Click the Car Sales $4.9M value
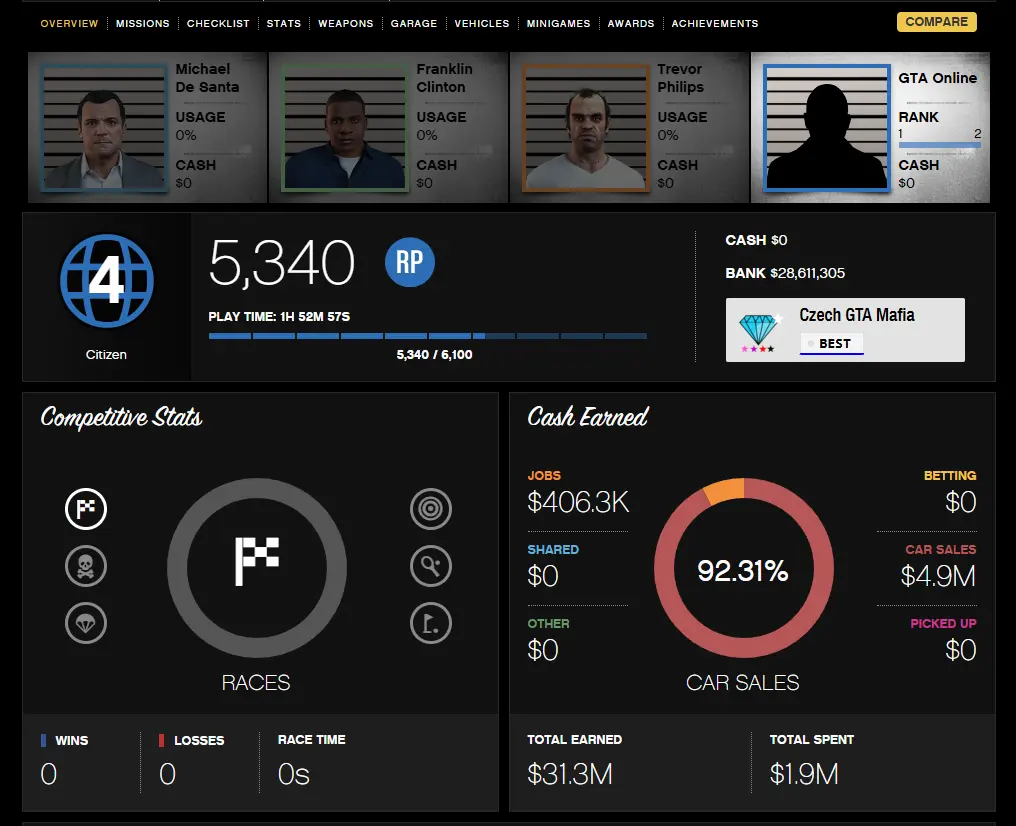This screenshot has width=1016, height=826. tap(938, 576)
